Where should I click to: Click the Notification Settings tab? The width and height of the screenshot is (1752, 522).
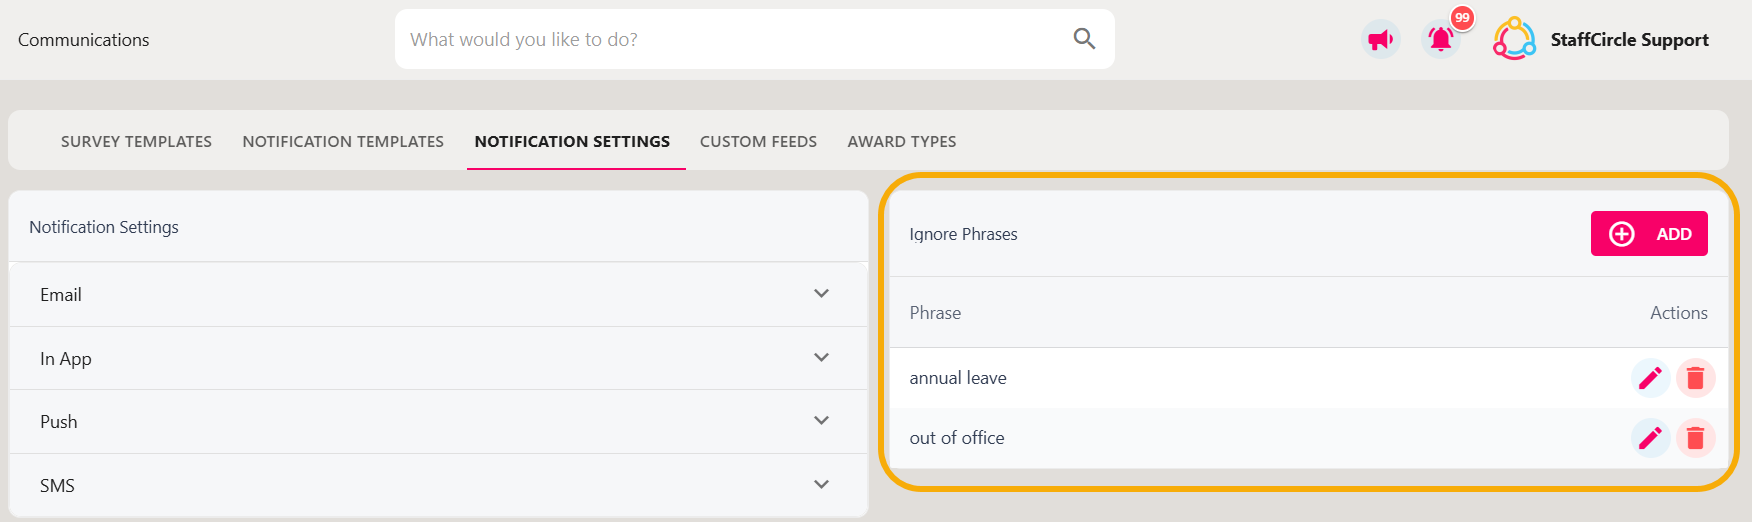tap(572, 141)
